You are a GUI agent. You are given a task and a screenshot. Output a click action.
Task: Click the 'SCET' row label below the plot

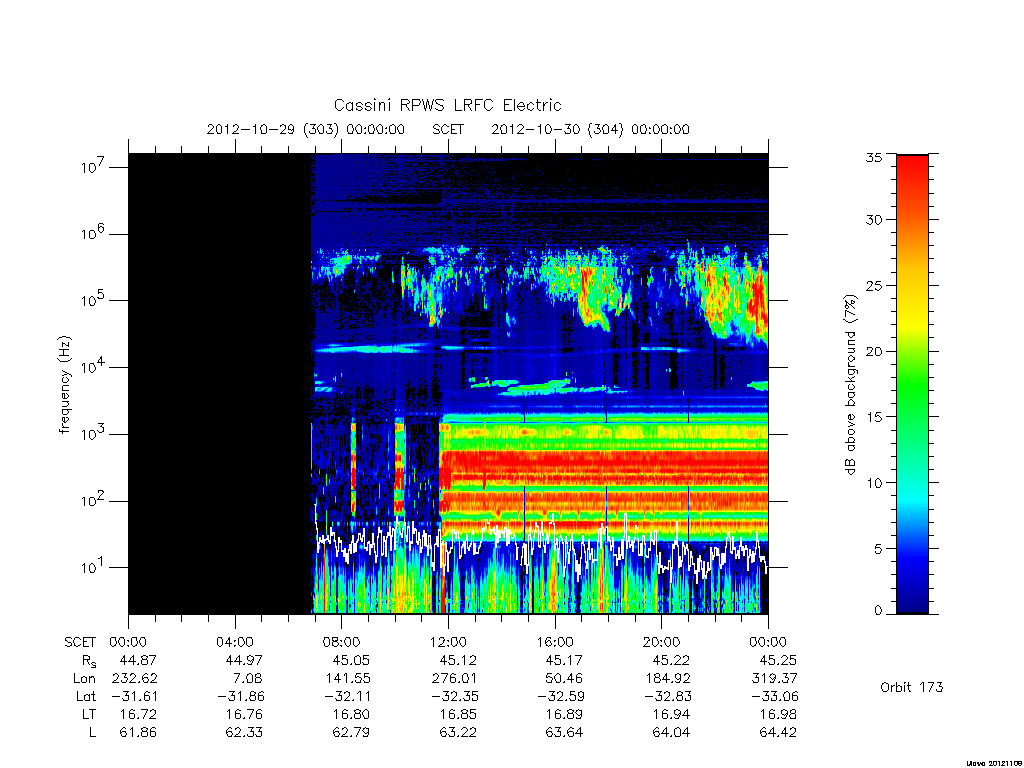[80, 642]
